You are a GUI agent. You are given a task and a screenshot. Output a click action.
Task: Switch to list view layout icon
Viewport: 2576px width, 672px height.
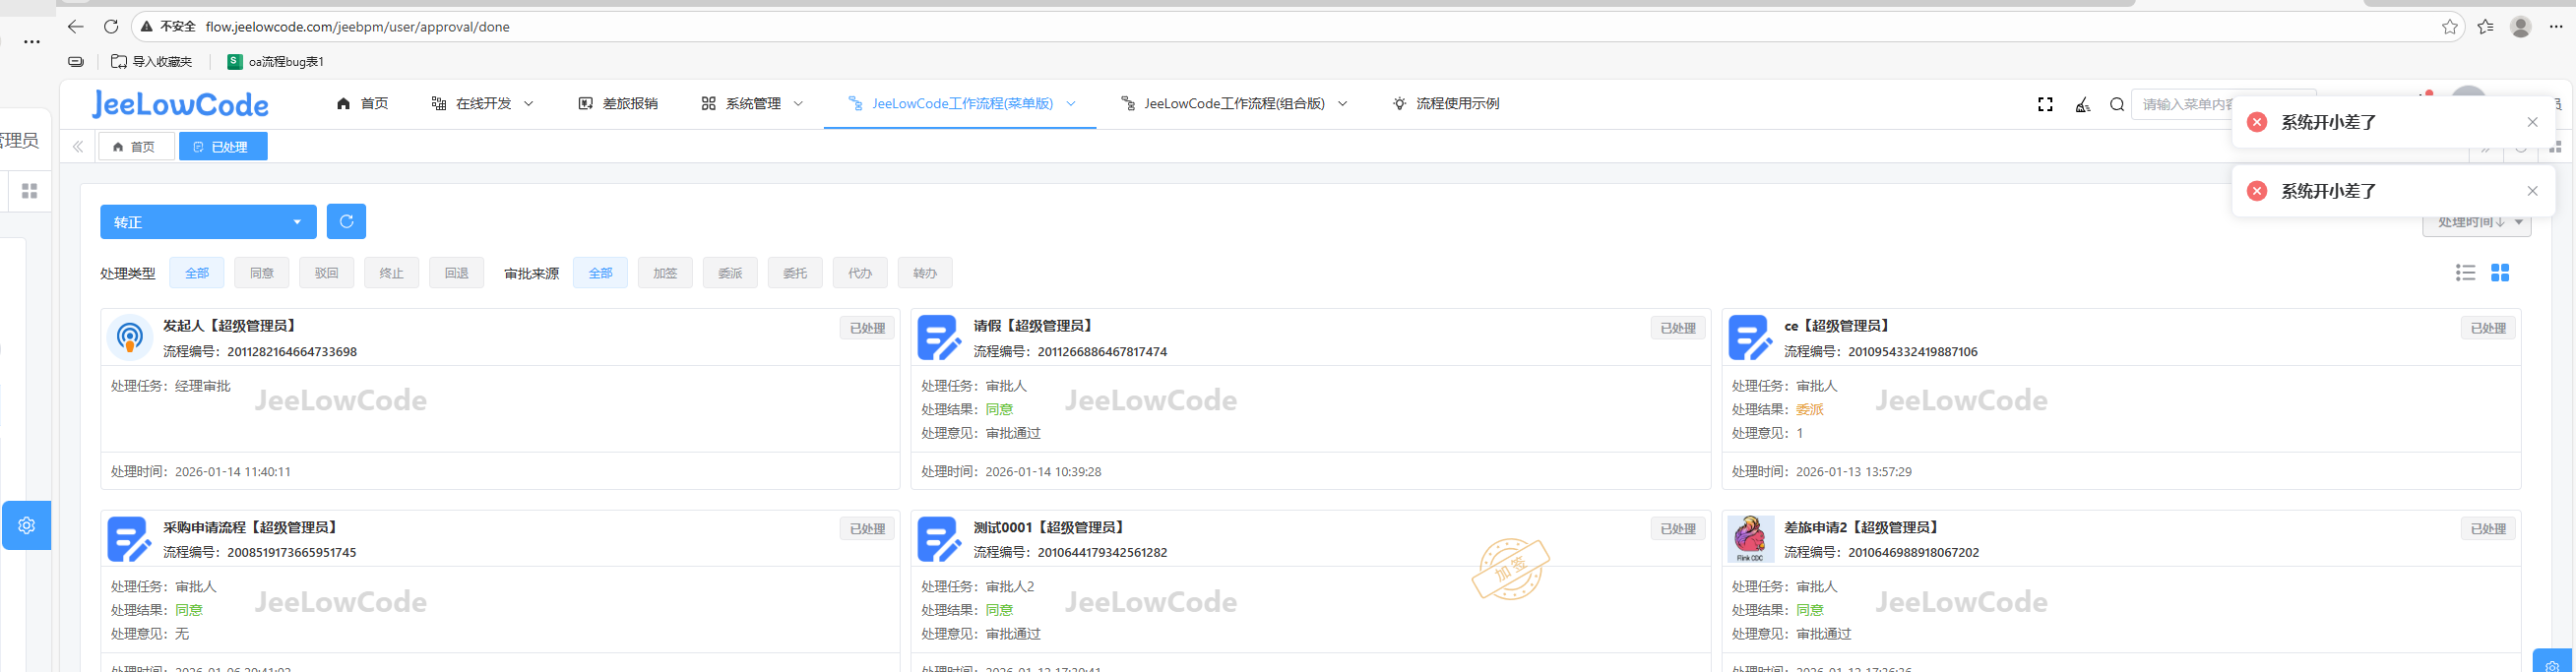pyautogui.click(x=2465, y=273)
